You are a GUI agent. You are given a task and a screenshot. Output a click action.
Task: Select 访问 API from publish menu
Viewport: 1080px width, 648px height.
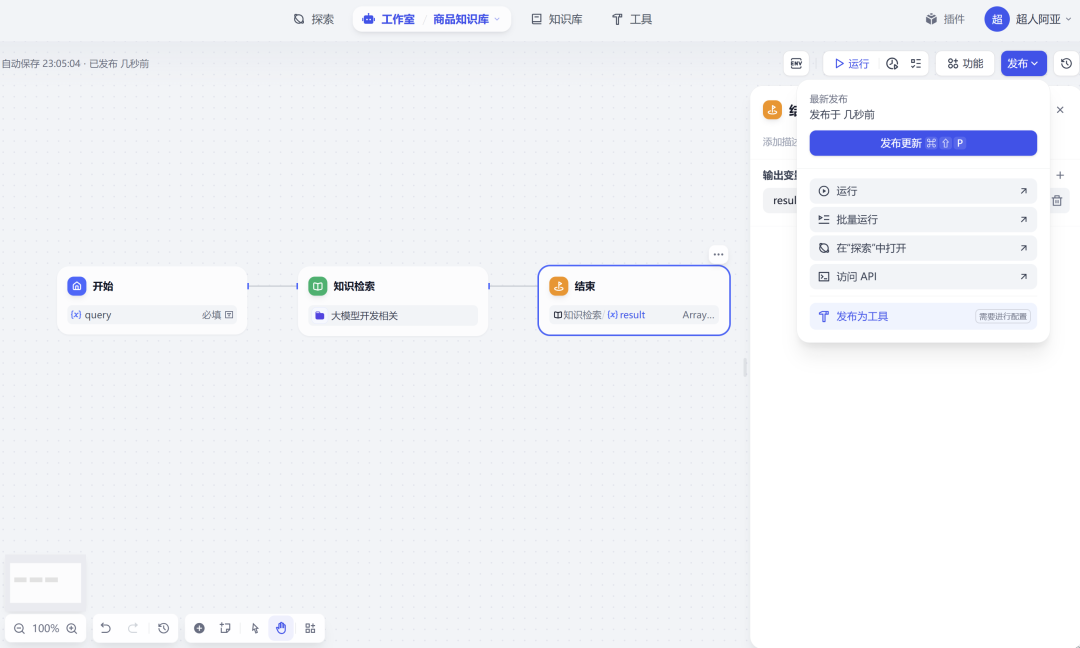pyautogui.click(x=922, y=277)
